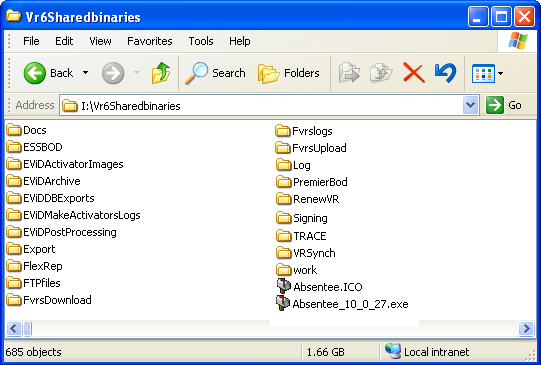The width and height of the screenshot is (541, 365).
Task: Select the ESSBOD folder icon
Action: click(x=14, y=147)
